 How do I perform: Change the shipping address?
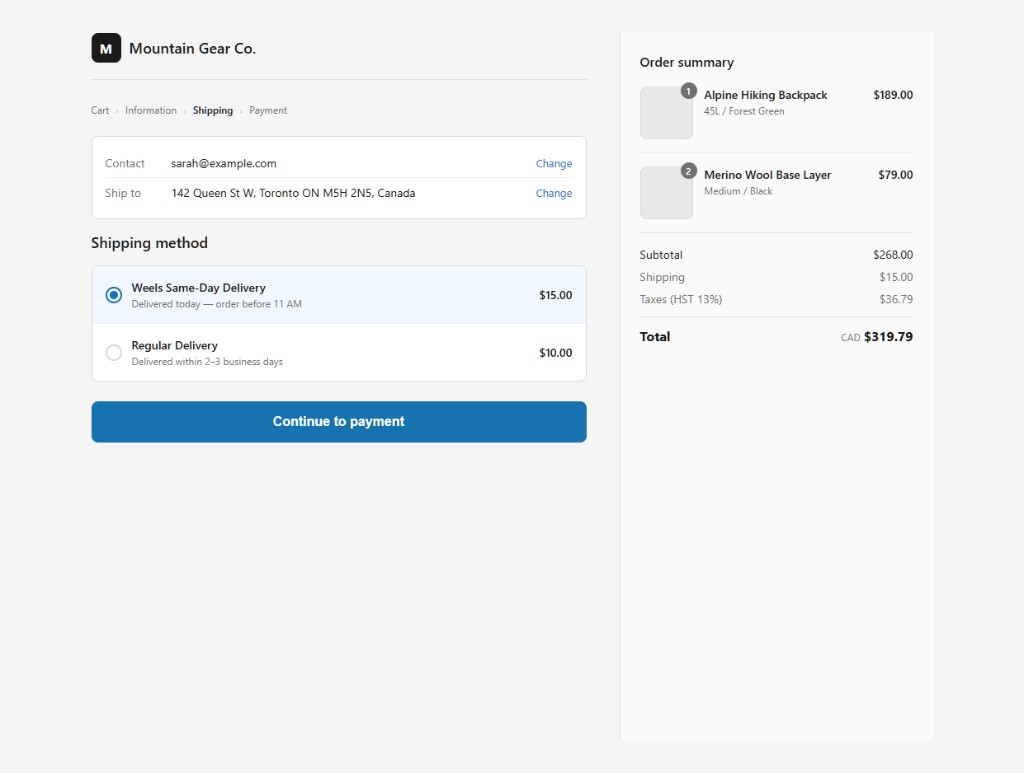coord(553,193)
